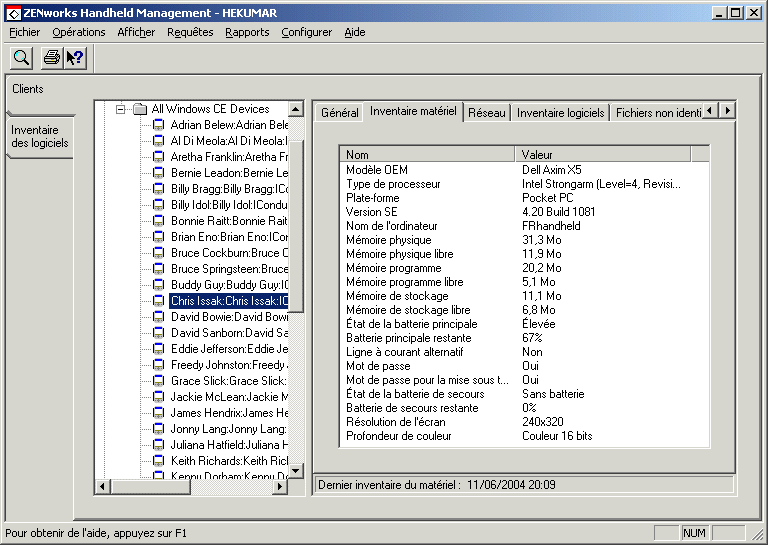768x545 pixels.
Task: Click the printer icon in toolbar
Action: (51, 58)
